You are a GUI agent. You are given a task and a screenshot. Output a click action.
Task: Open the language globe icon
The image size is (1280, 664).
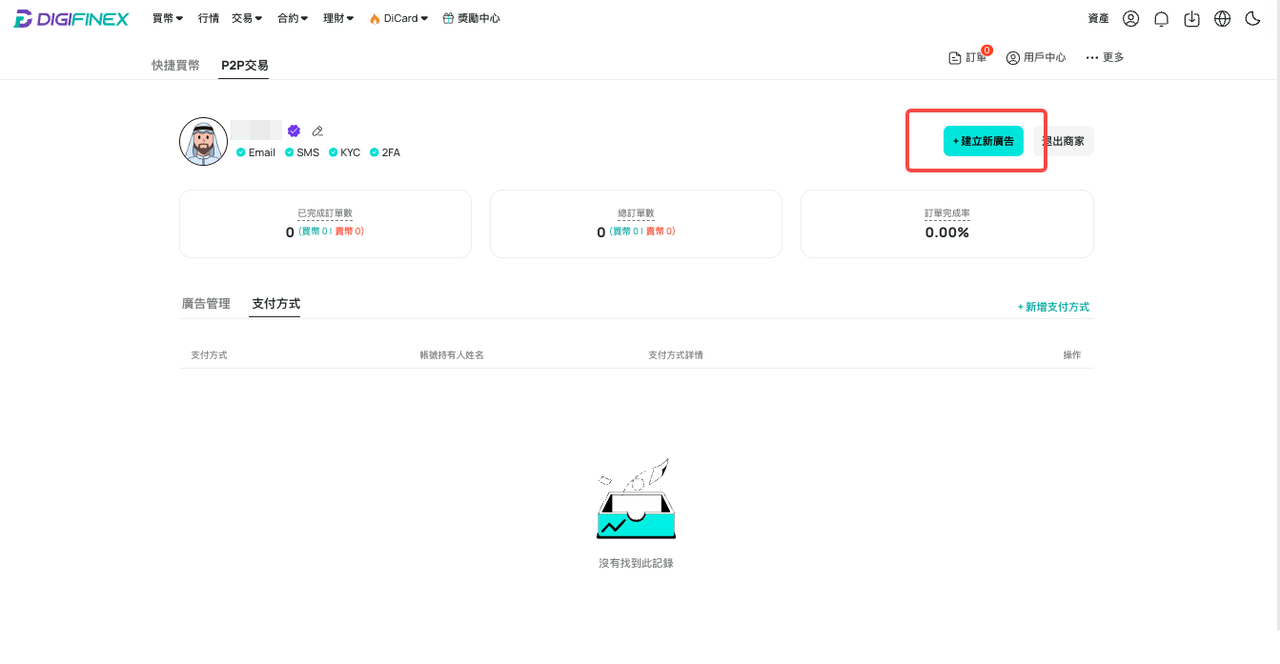coord(1222,19)
